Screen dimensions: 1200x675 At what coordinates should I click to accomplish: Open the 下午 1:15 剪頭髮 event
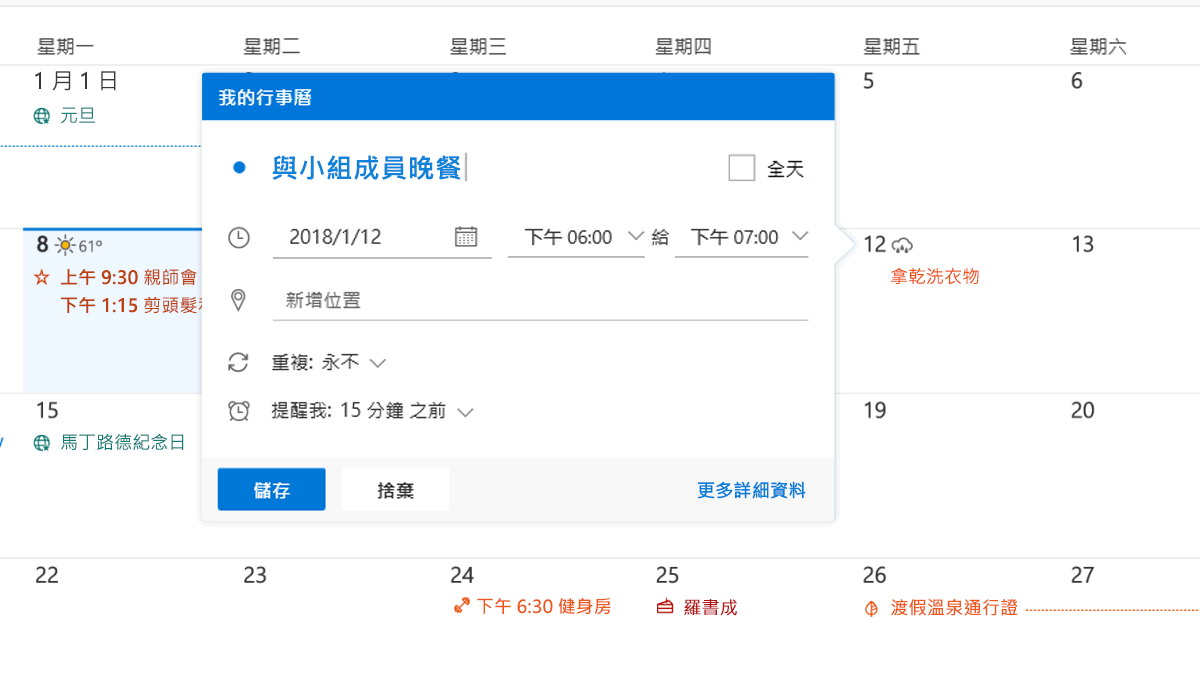[x=130, y=305]
